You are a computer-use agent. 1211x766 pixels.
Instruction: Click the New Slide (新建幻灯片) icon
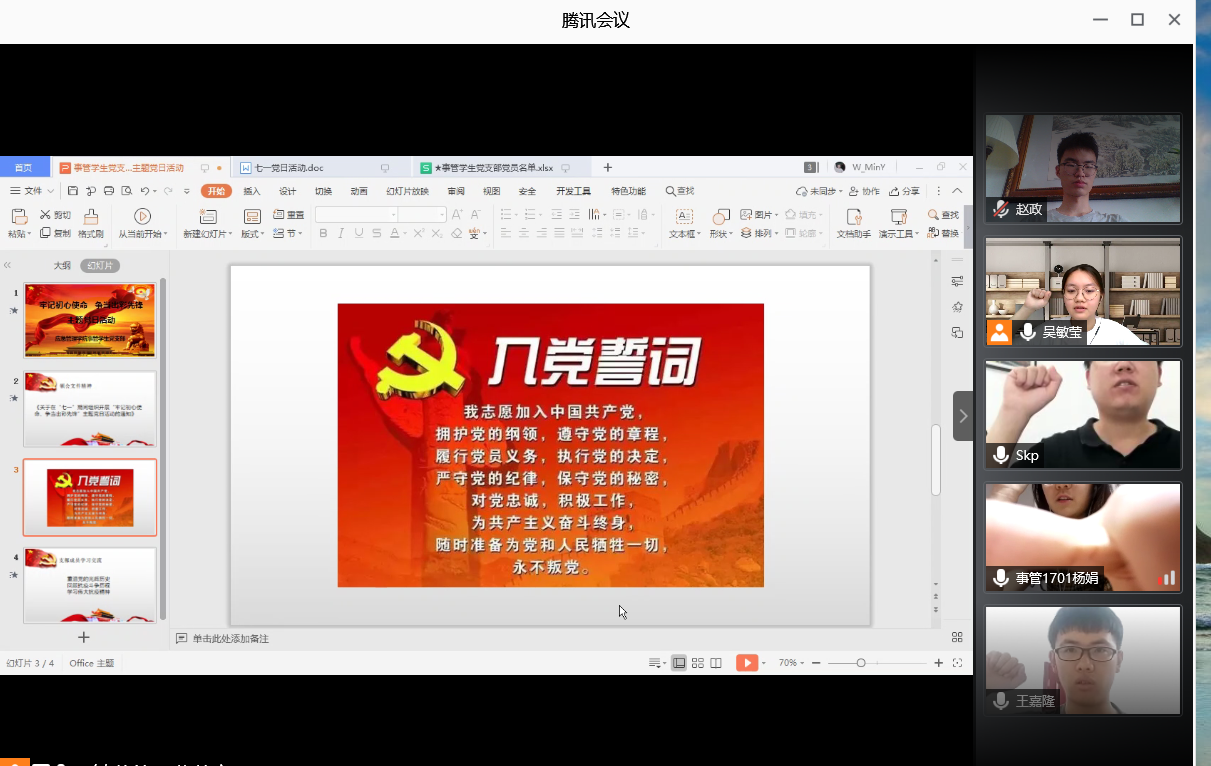[x=208, y=216]
